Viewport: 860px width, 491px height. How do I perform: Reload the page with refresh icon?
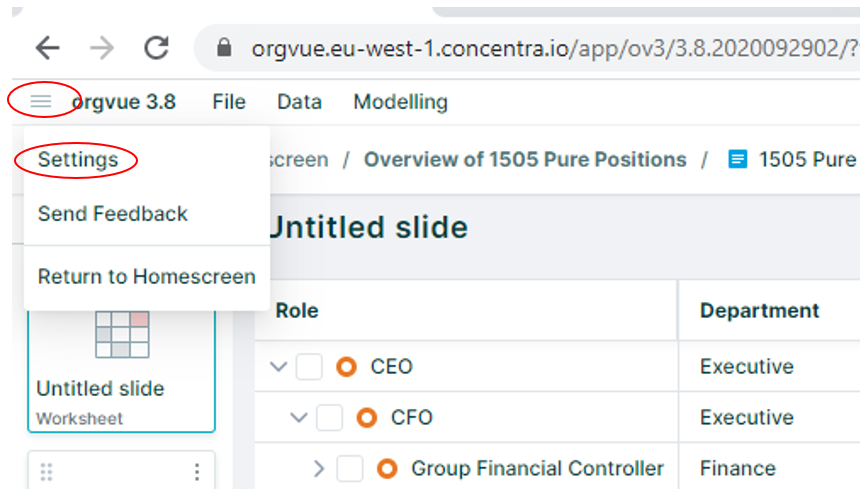[156, 48]
